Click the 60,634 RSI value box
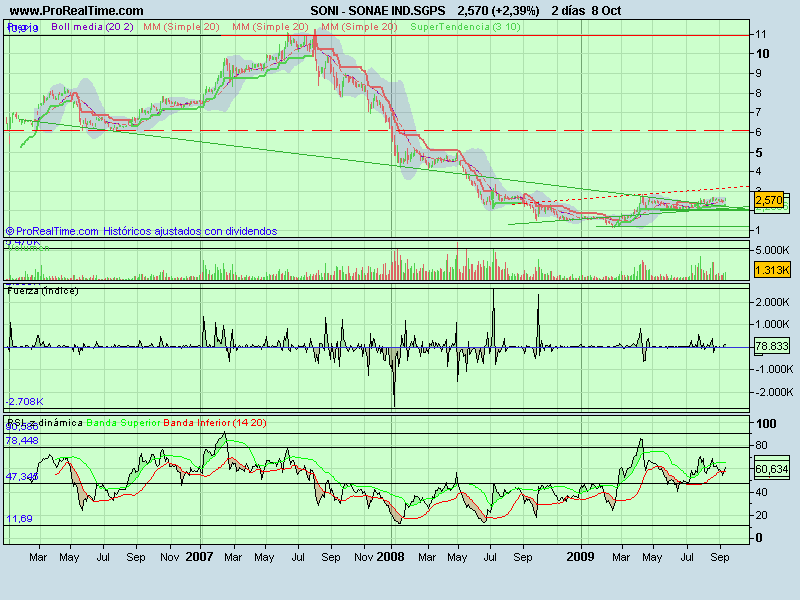The height and width of the screenshot is (600, 800). [x=772, y=468]
